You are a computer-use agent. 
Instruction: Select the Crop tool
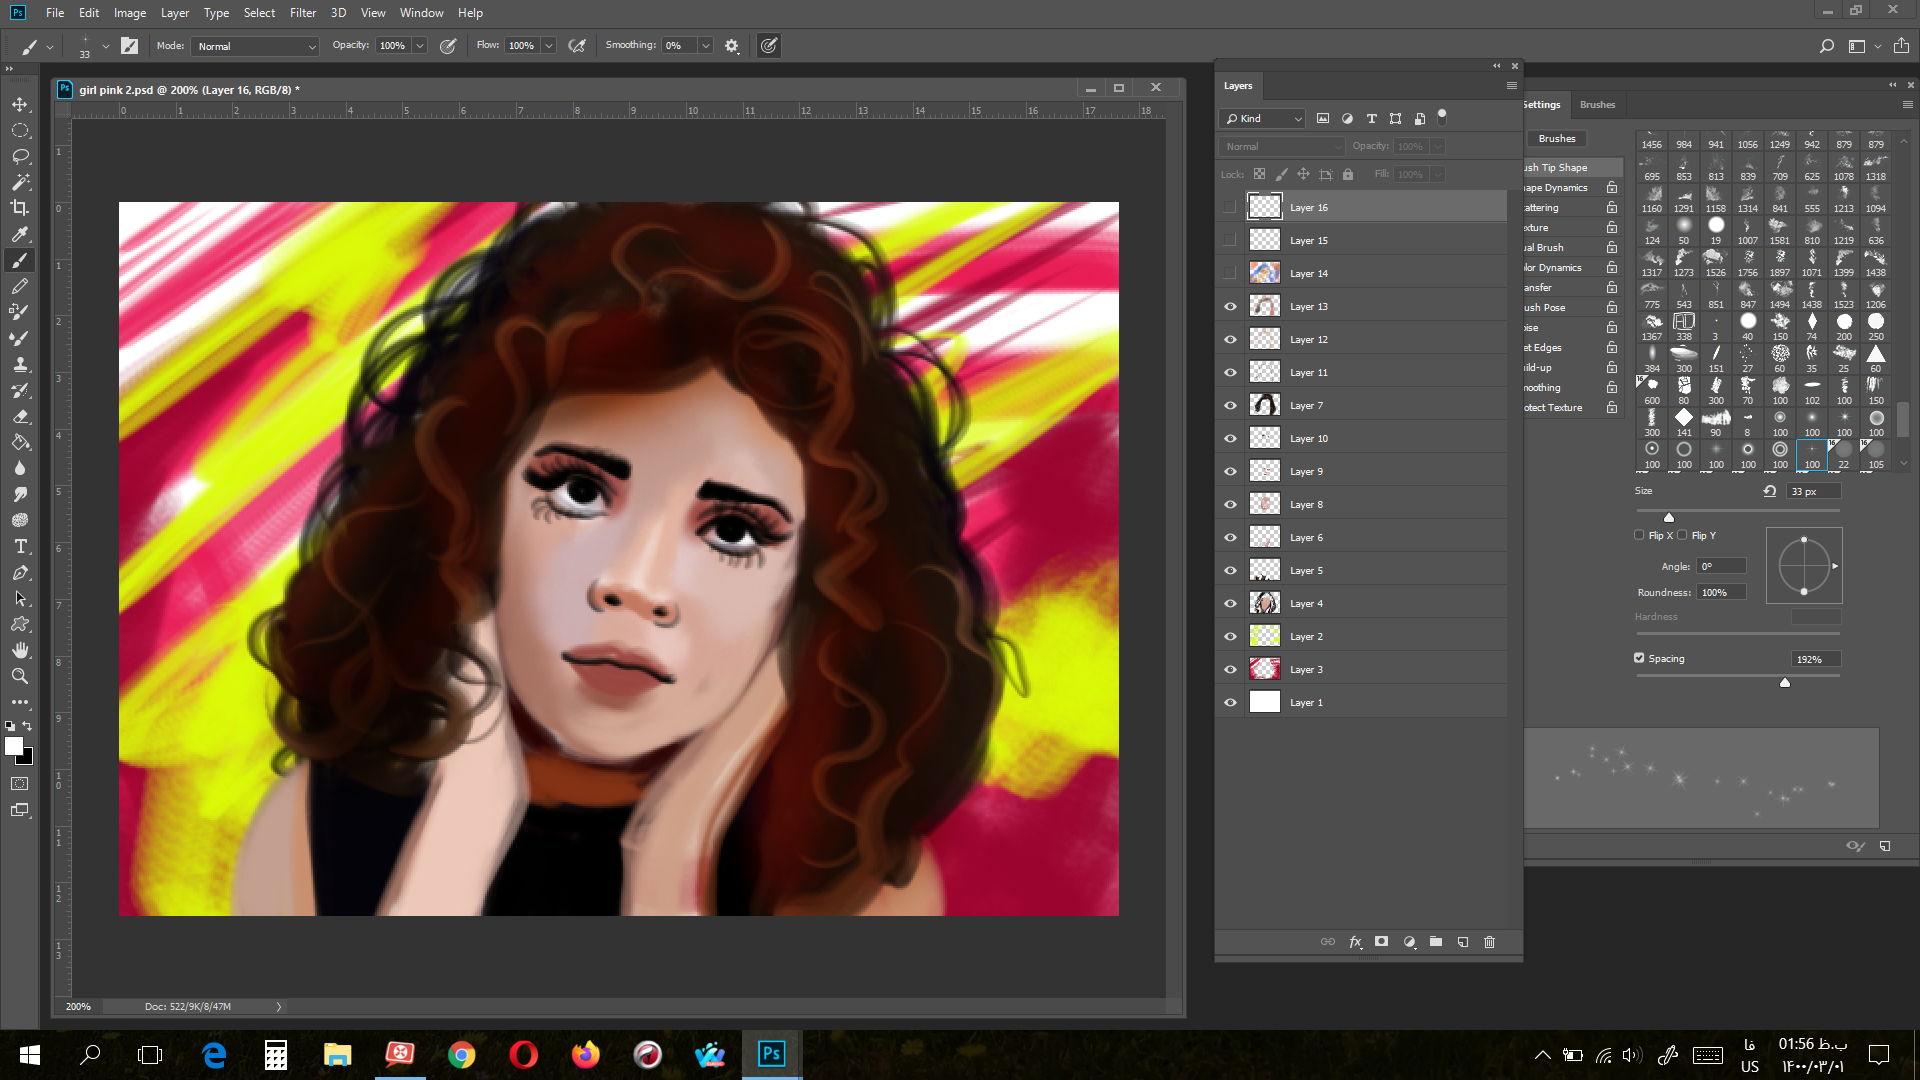[20, 208]
